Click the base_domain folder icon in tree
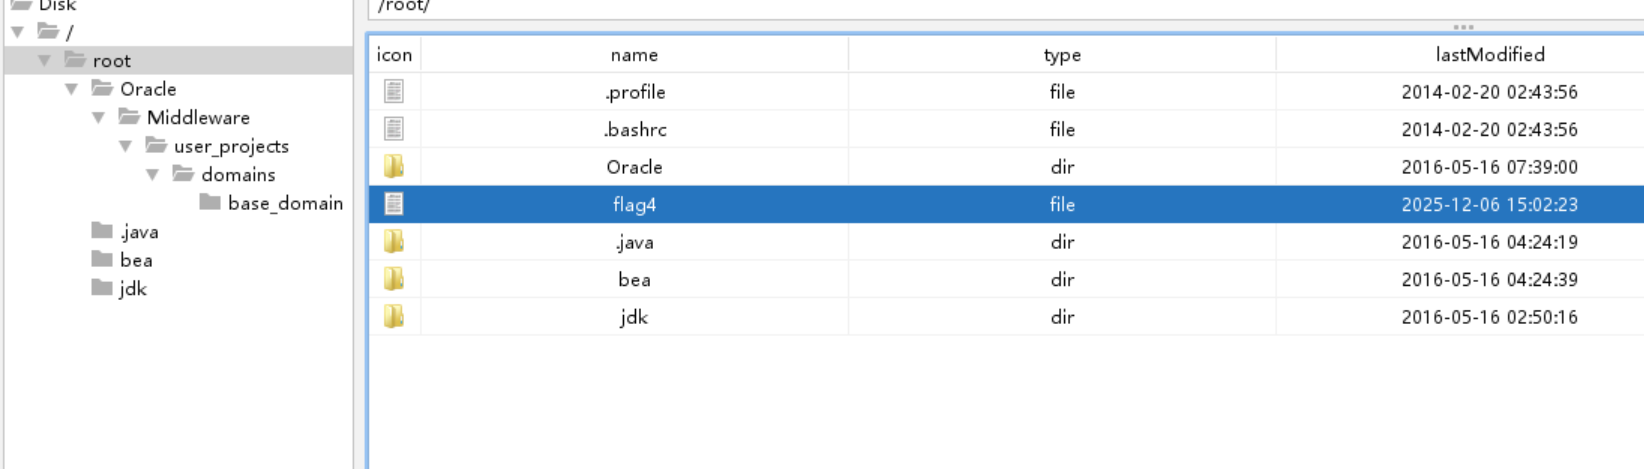The width and height of the screenshot is (1644, 469). [x=210, y=203]
